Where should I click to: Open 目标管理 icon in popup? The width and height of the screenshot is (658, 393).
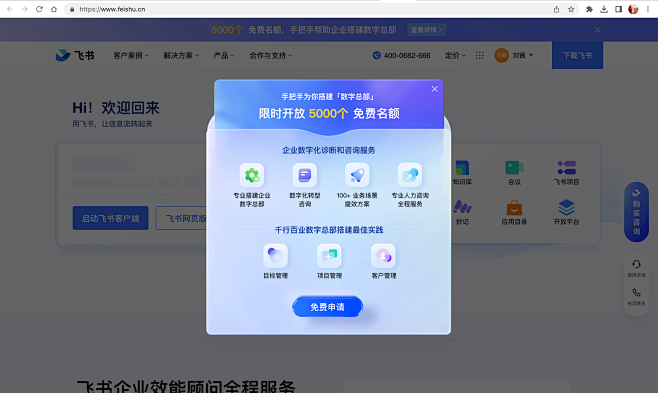pyautogui.click(x=275, y=255)
